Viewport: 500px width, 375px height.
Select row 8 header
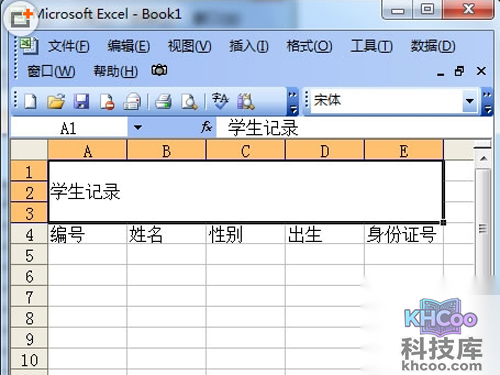(29, 318)
